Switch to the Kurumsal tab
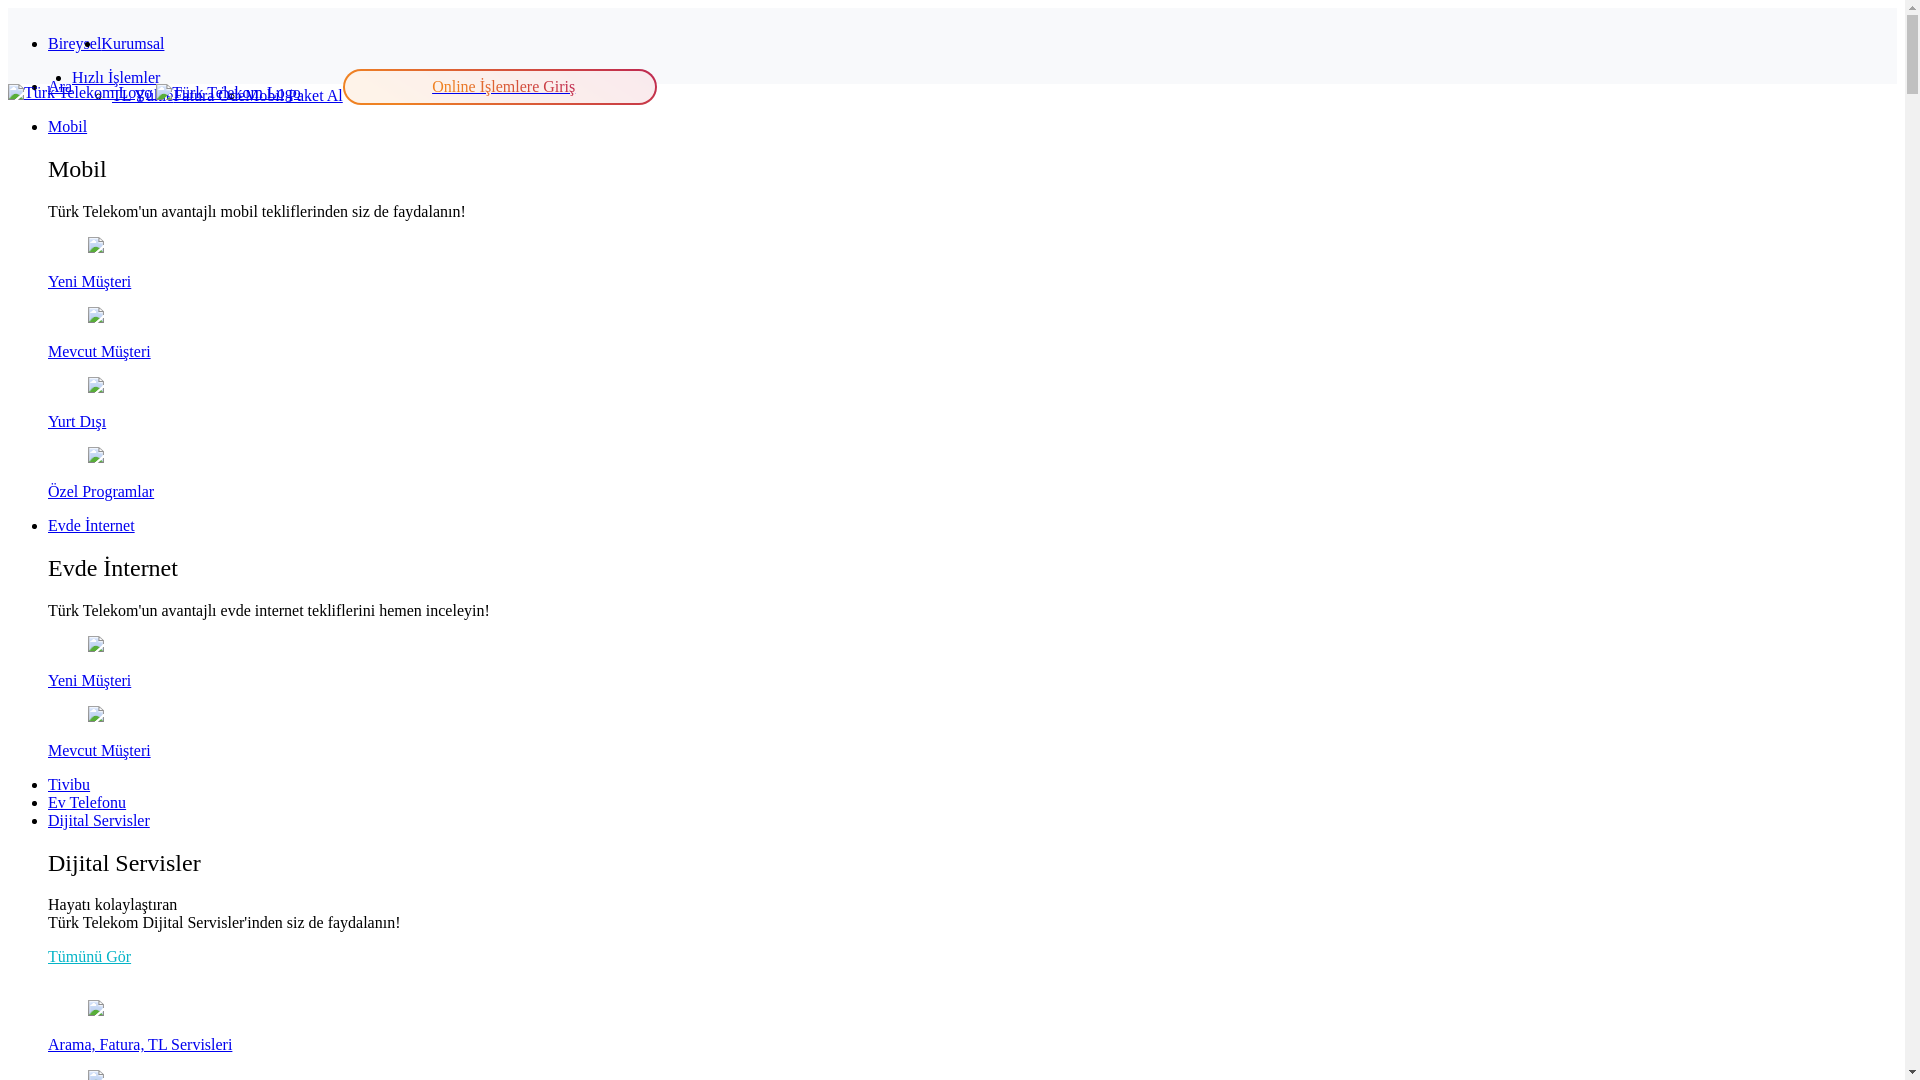Screen dimensions: 1920x1080 coord(133,44)
